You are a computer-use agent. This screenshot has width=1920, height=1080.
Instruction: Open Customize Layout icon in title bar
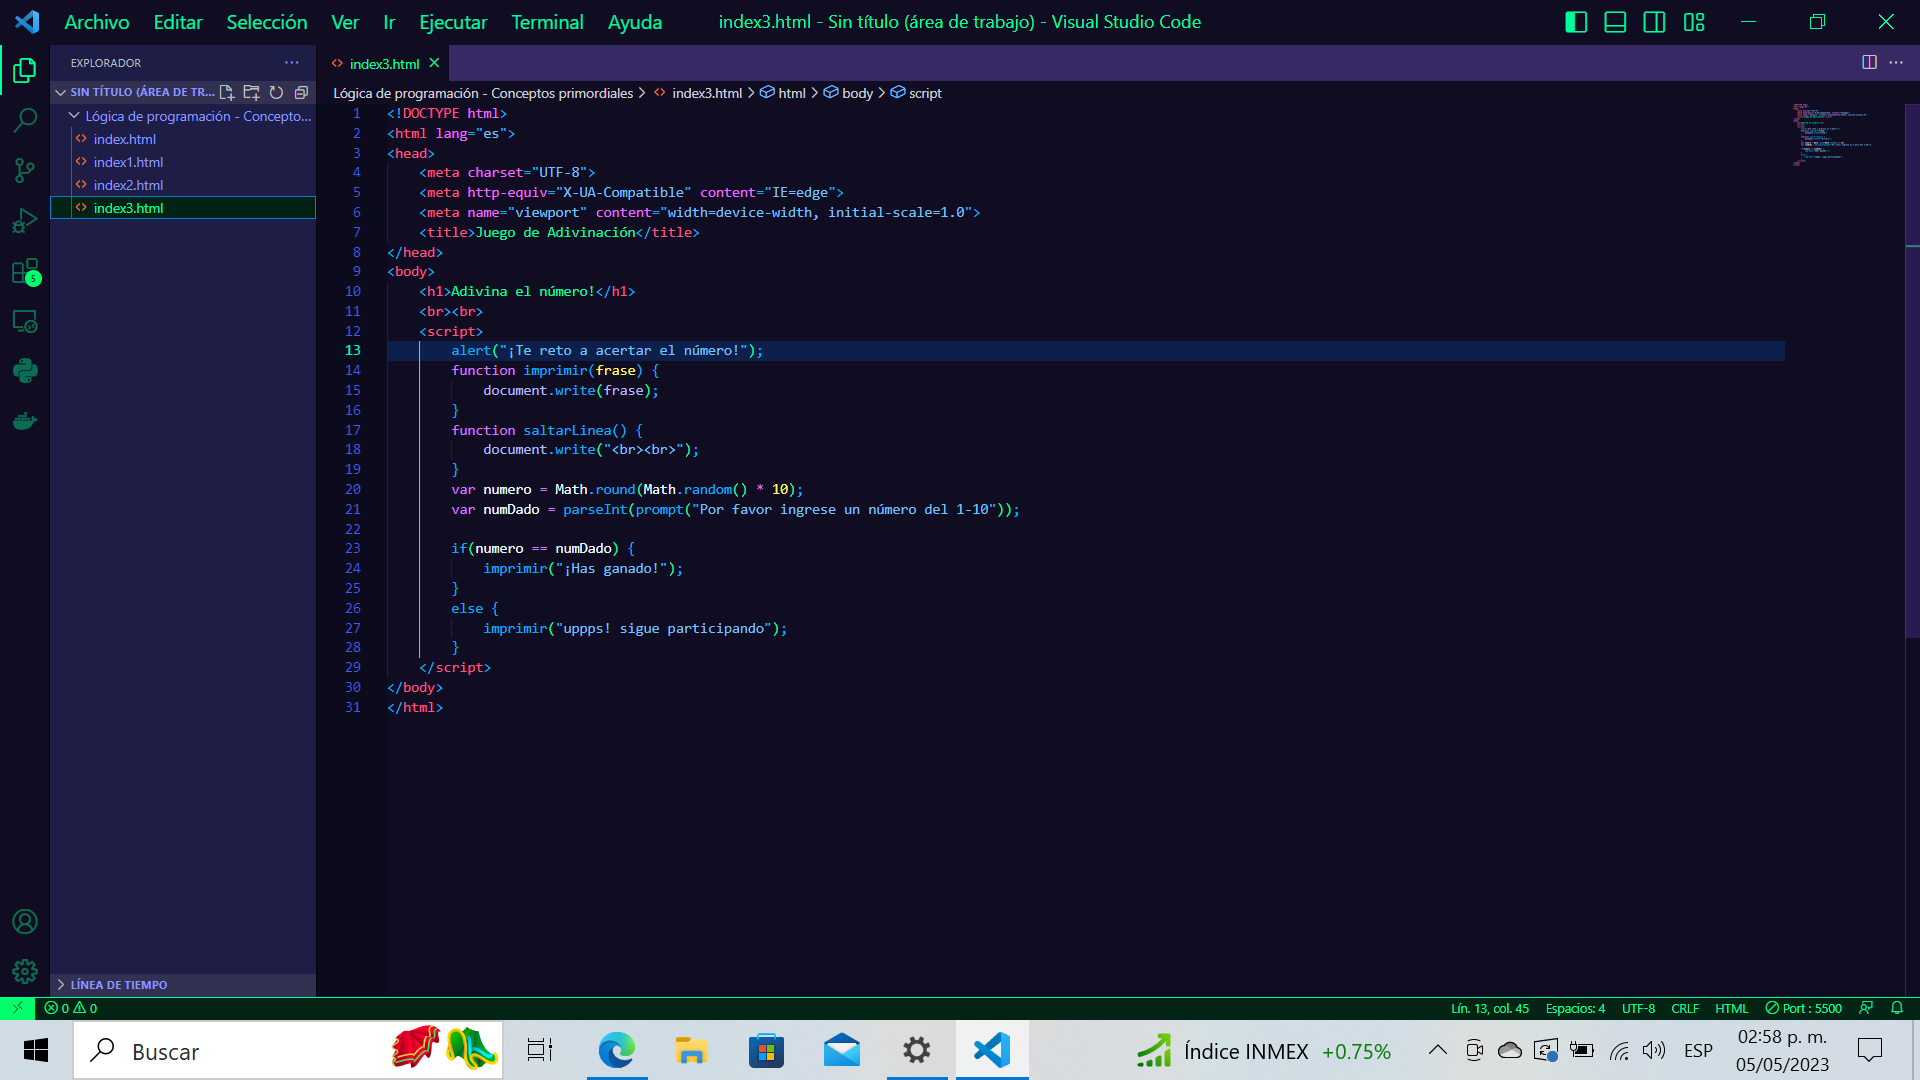(1694, 22)
